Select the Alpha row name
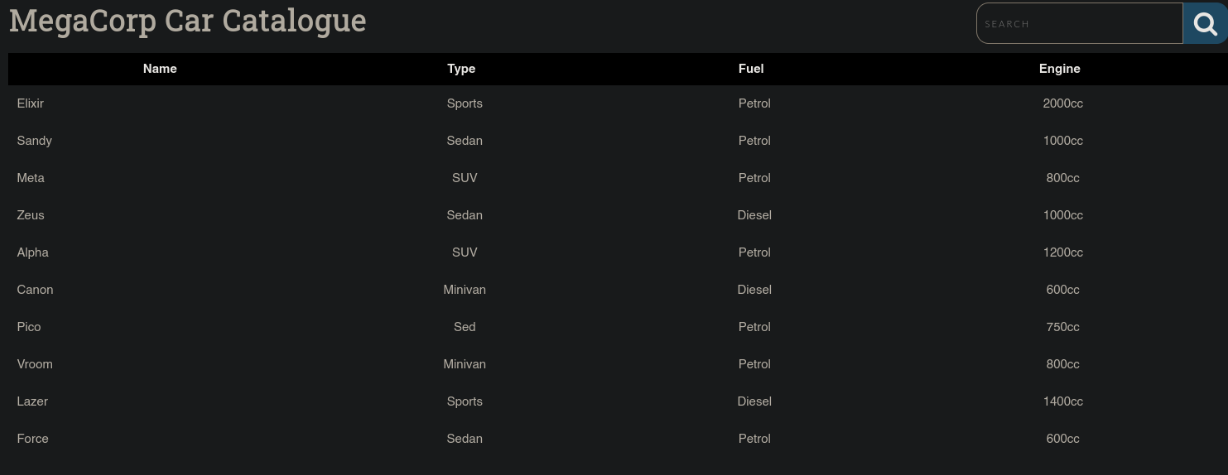The height and width of the screenshot is (475, 1228). tap(33, 253)
